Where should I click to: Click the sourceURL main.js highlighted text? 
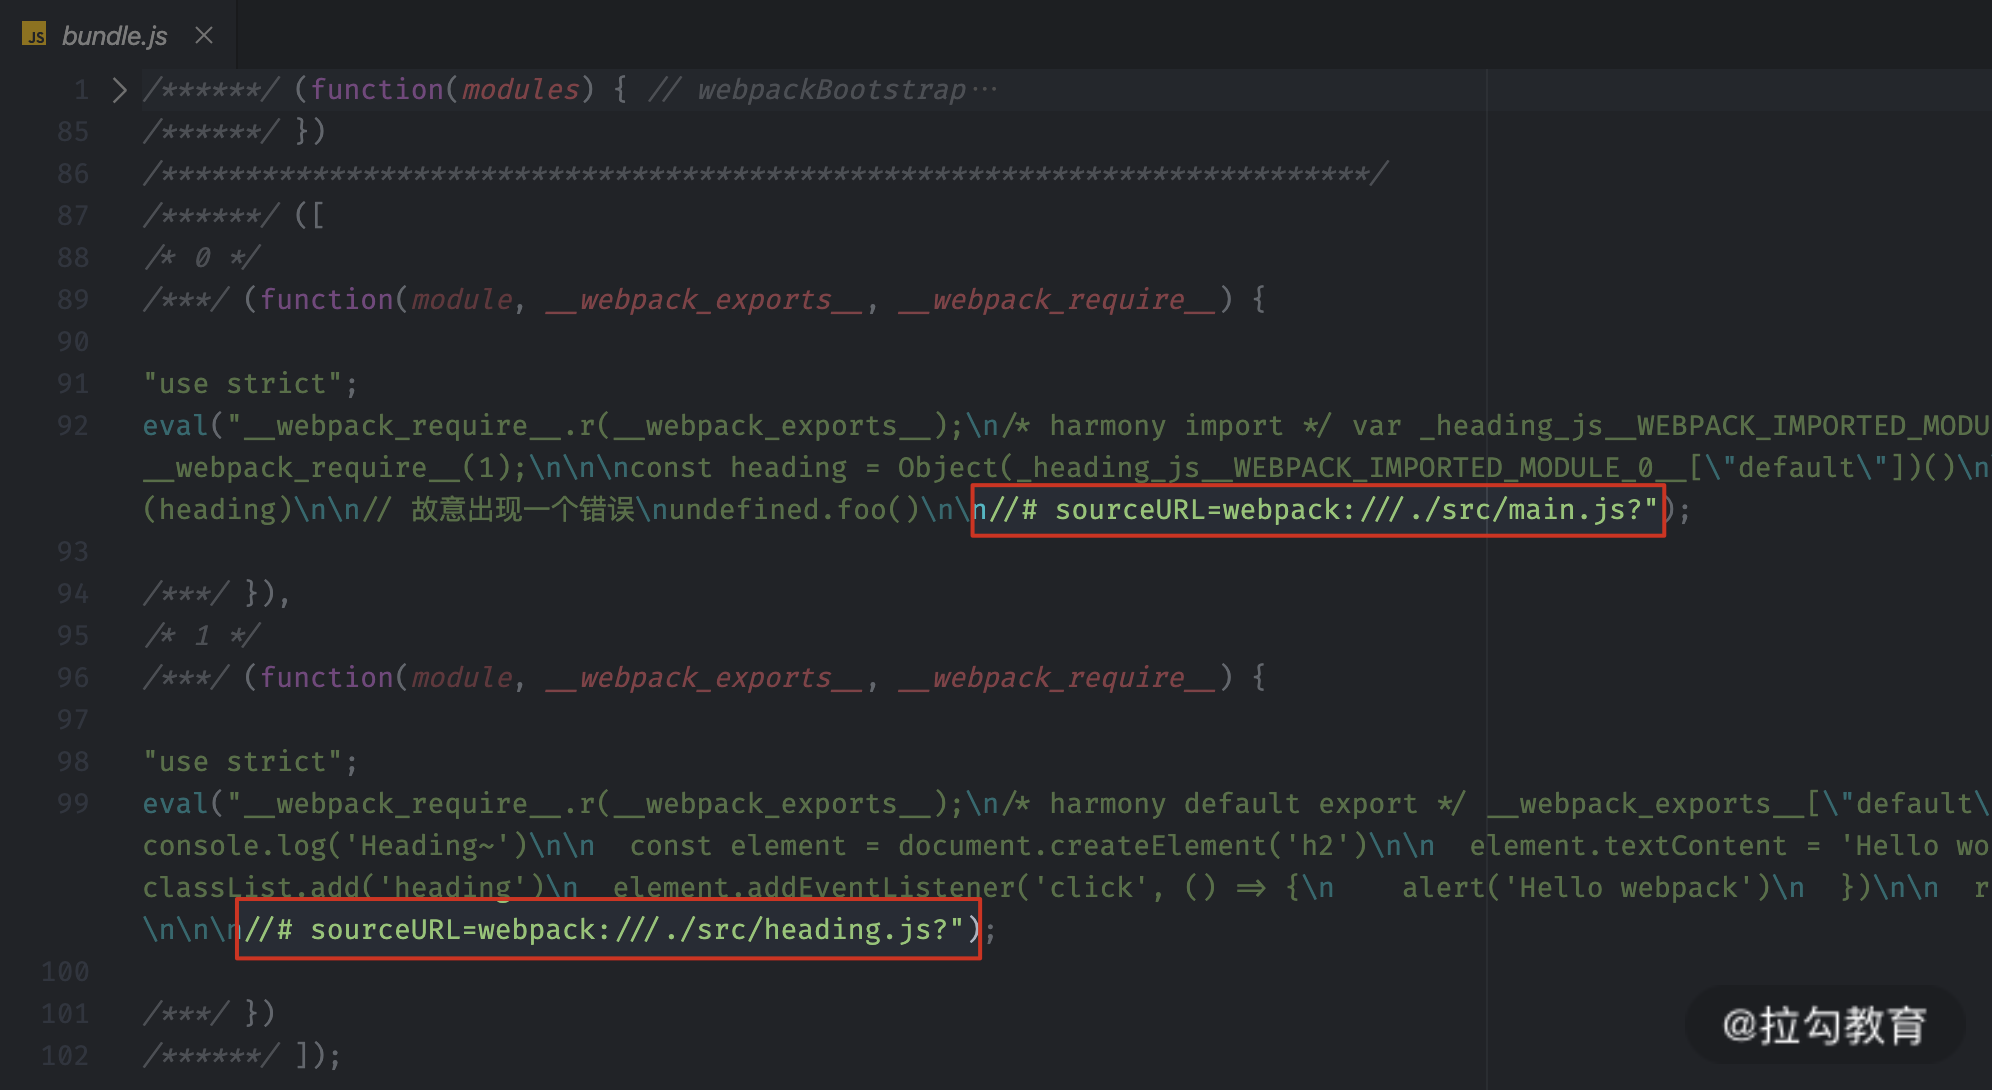click(1317, 510)
